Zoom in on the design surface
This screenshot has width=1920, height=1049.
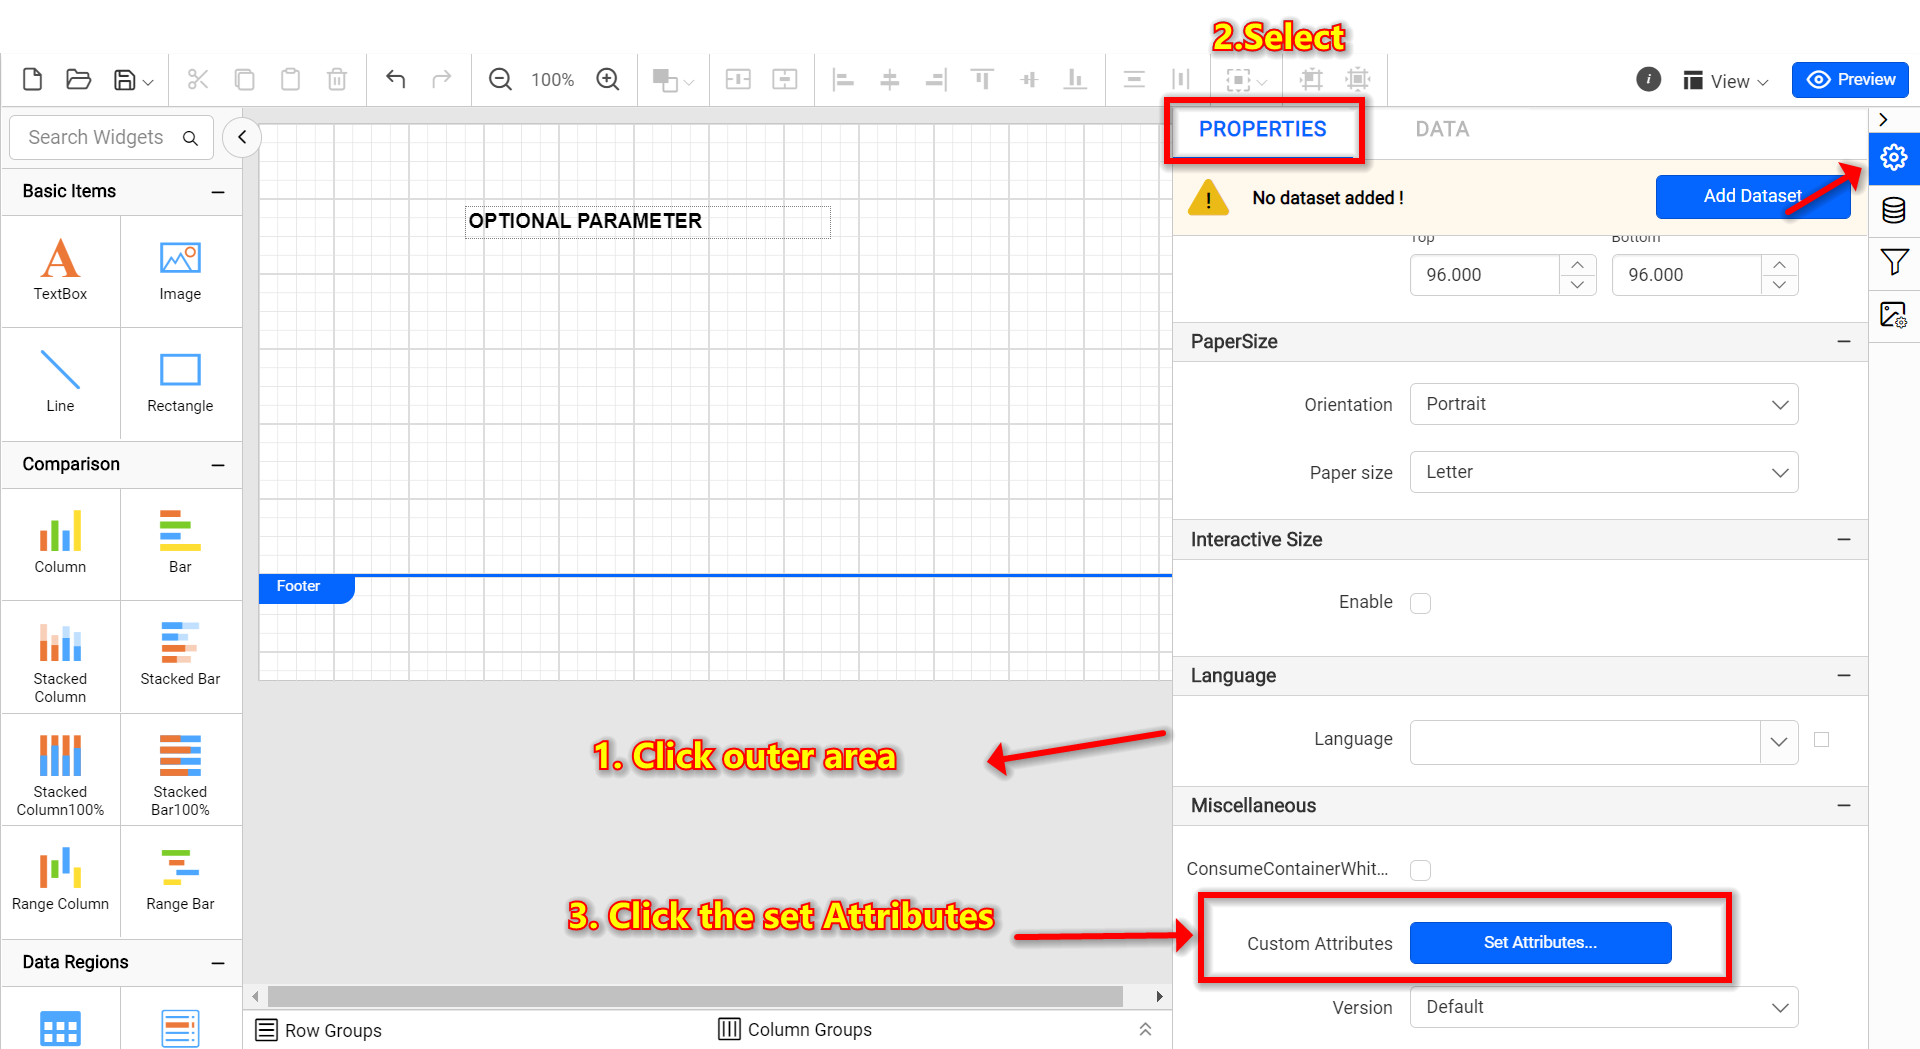click(608, 79)
